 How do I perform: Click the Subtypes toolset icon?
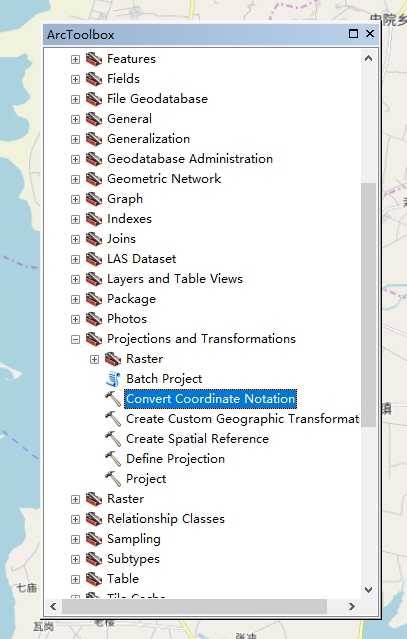click(x=94, y=559)
